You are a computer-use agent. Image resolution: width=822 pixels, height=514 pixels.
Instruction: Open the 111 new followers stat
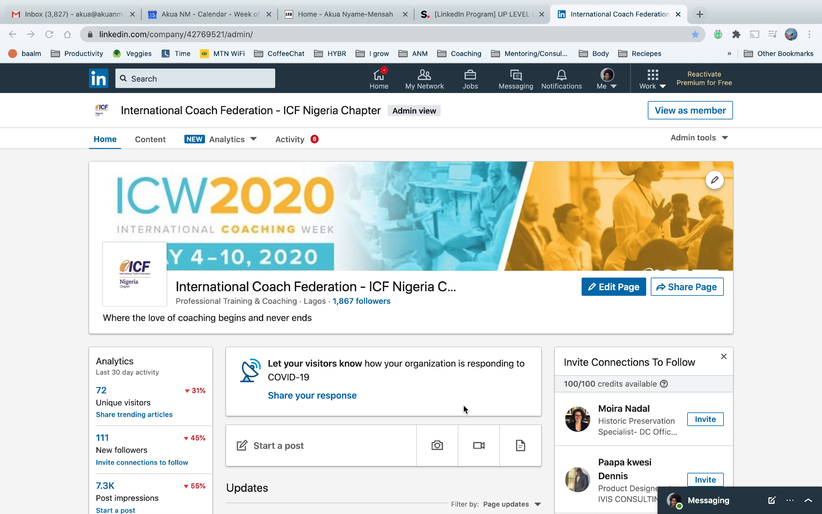(102, 438)
